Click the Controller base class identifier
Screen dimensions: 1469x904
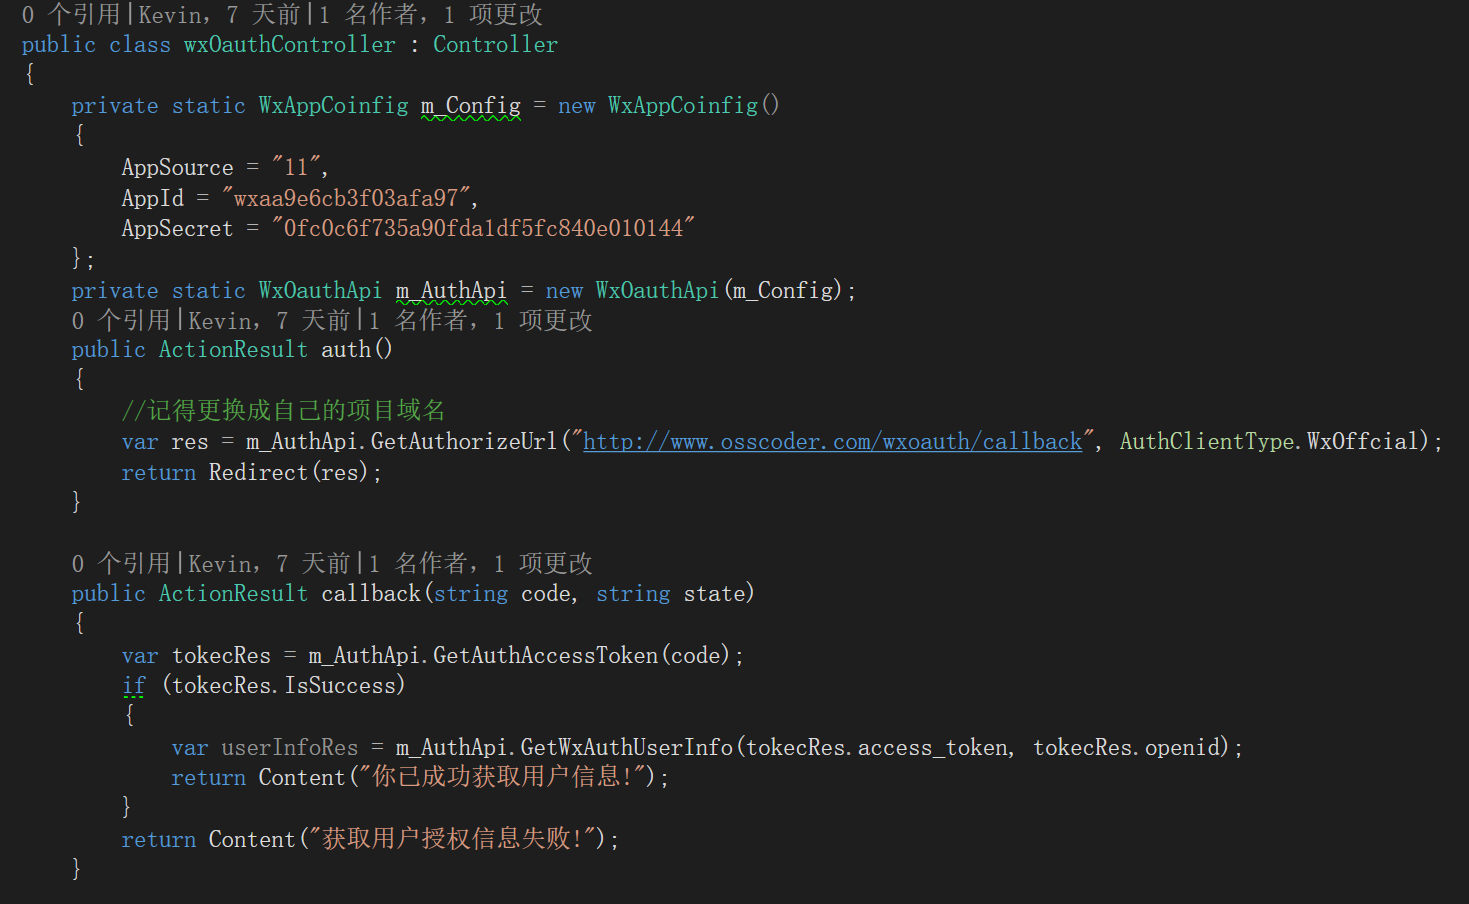click(495, 45)
